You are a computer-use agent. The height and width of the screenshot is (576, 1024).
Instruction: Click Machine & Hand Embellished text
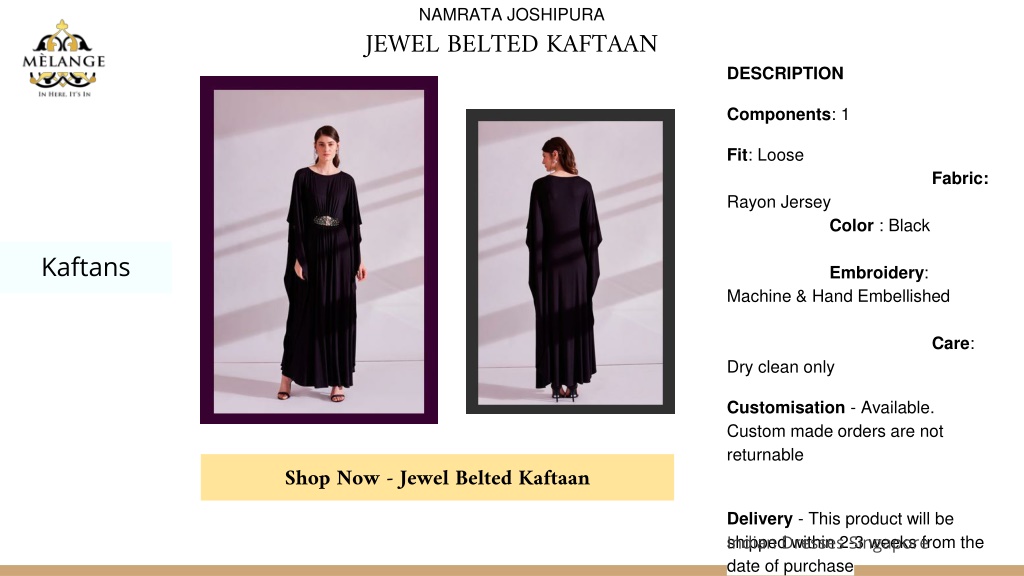[839, 296]
